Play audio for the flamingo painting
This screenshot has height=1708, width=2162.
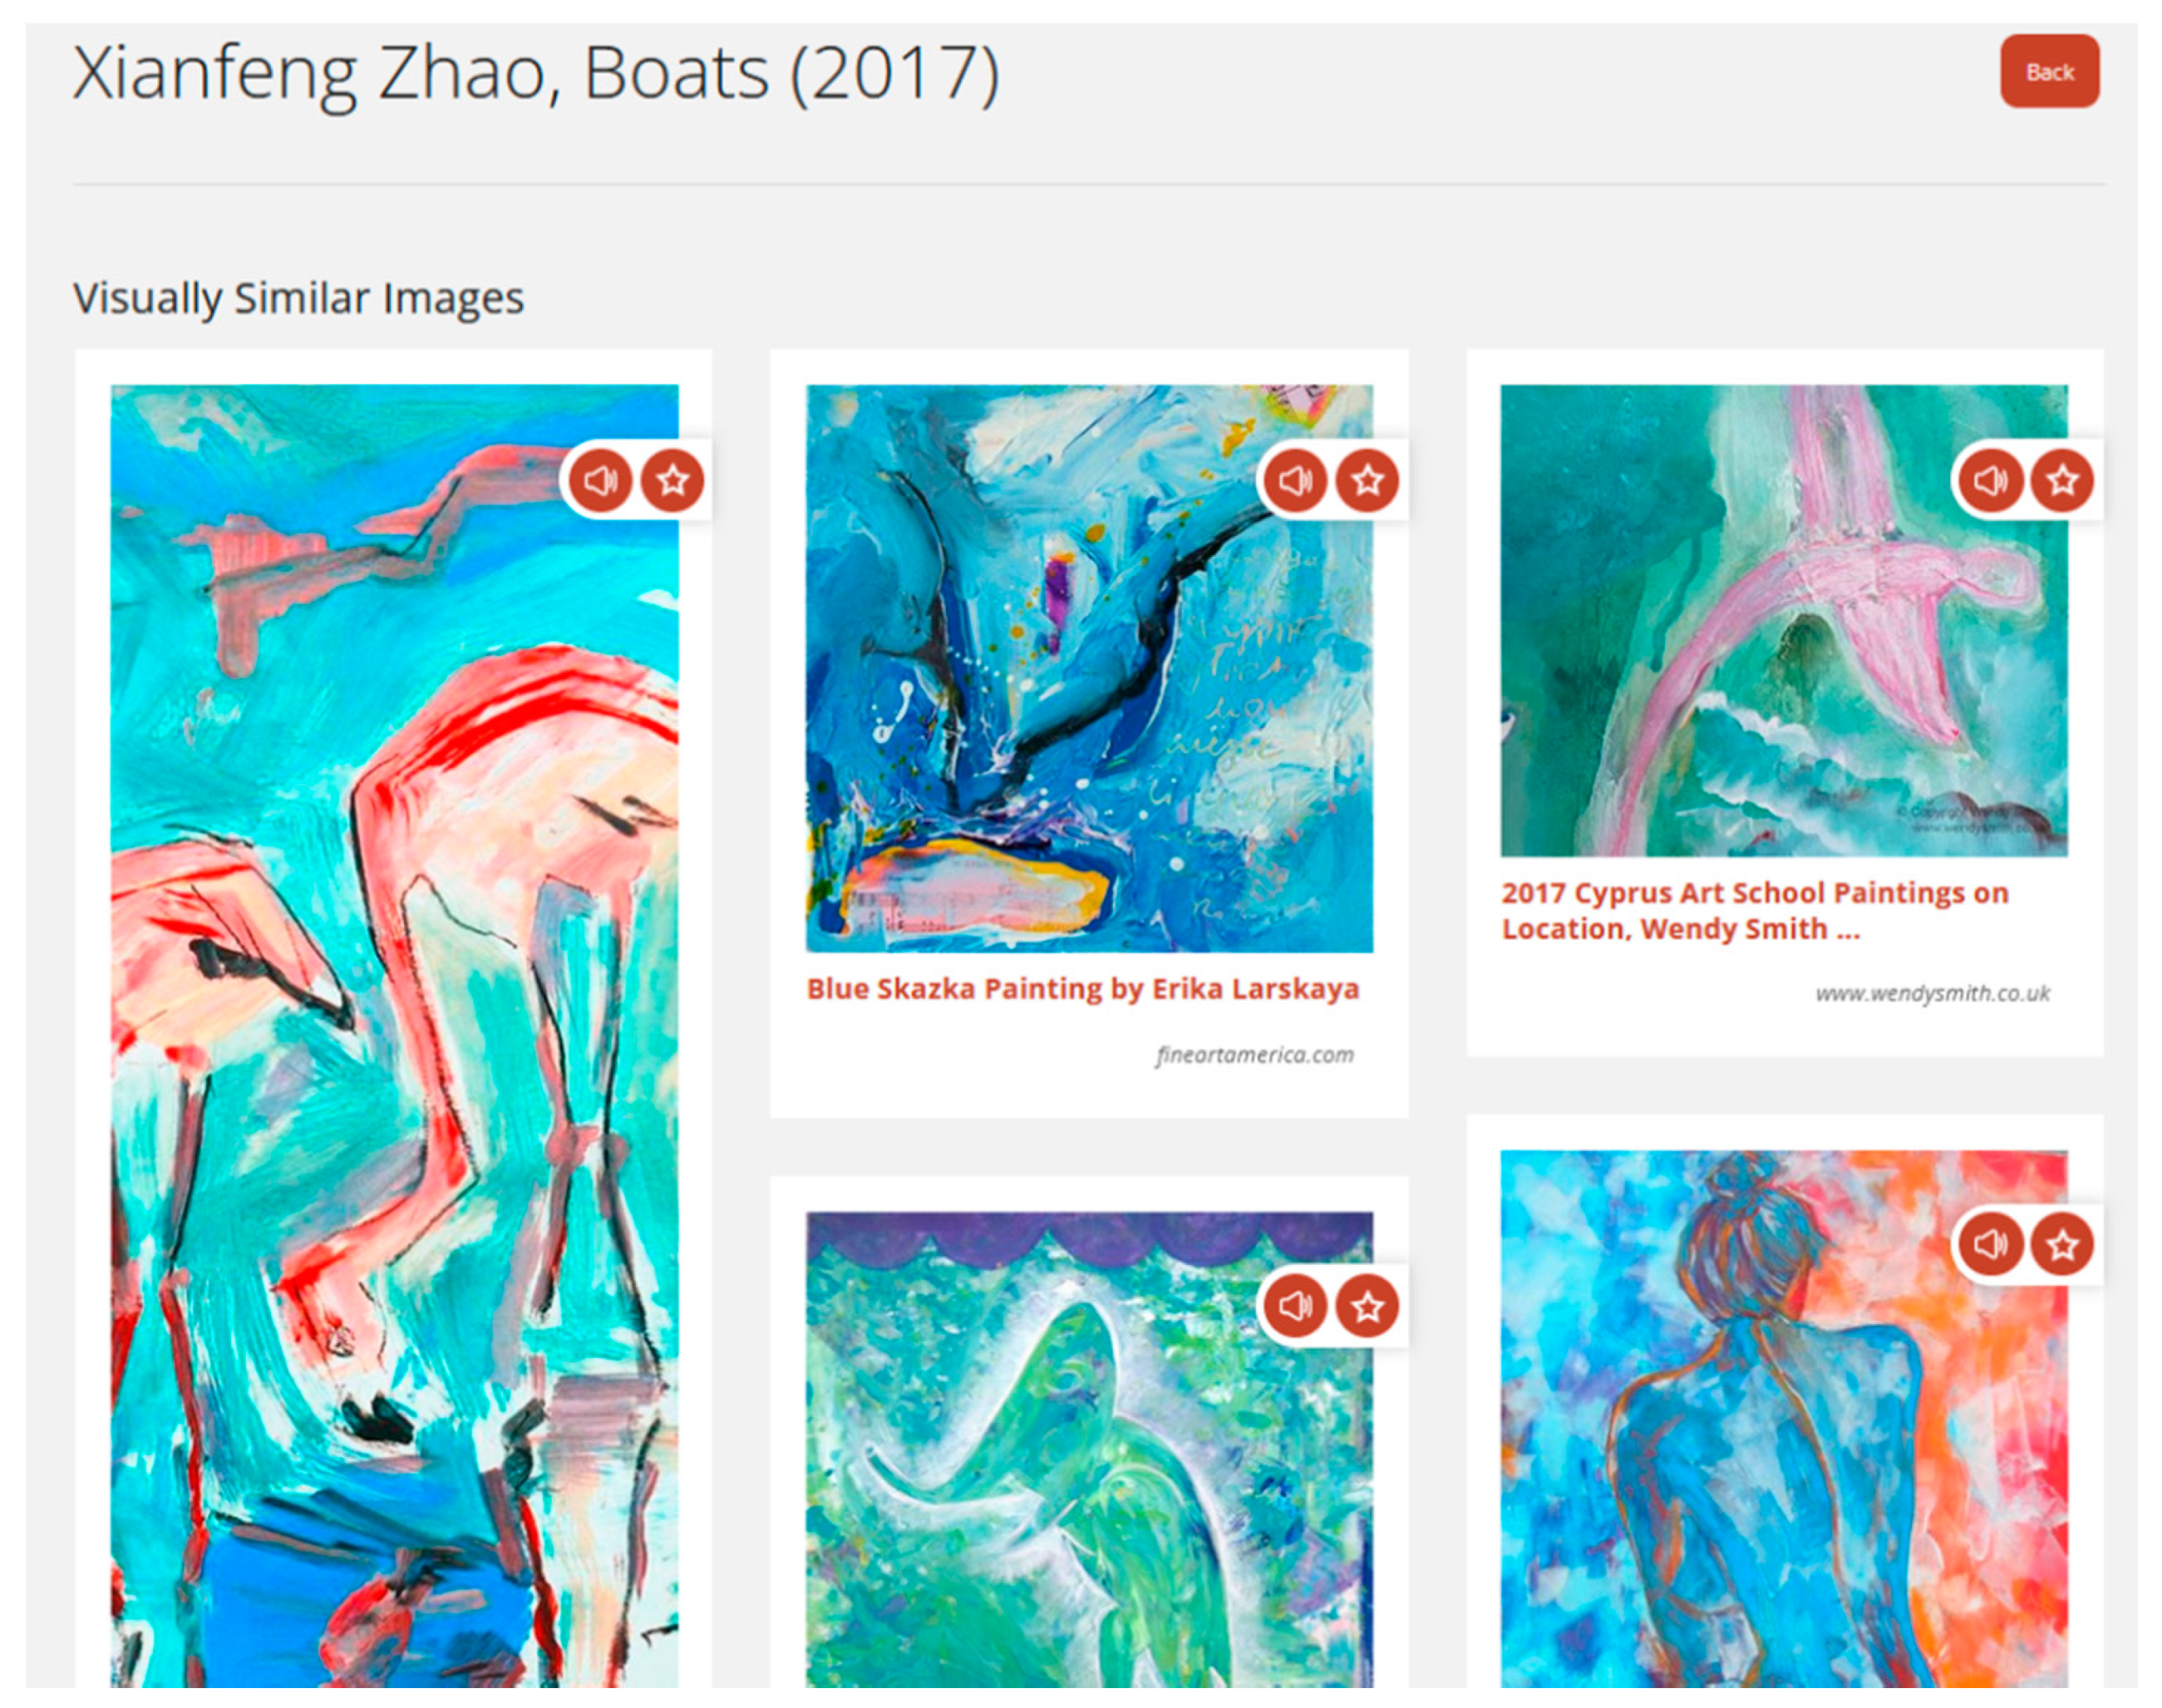tap(600, 481)
